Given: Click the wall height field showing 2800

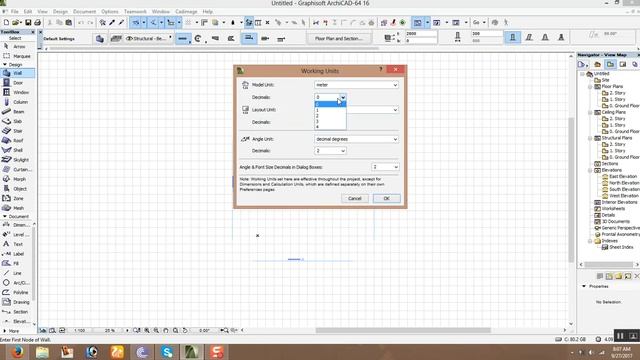Looking at the screenshot, I should (x=420, y=34).
